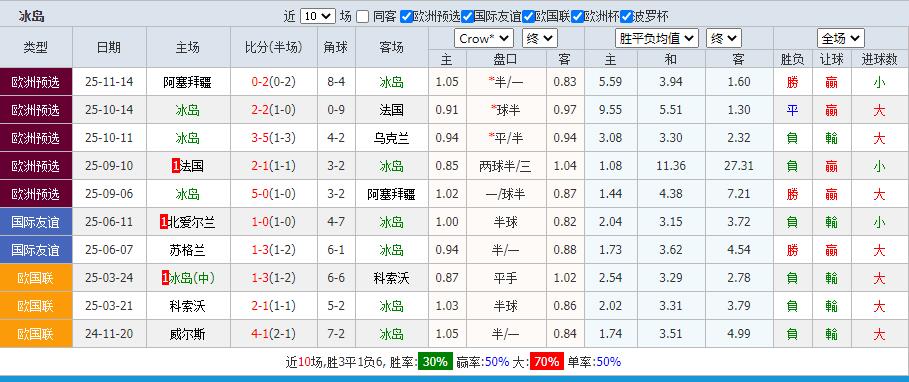Uncheck the 欧洲杯 filter checkbox

tap(577, 16)
